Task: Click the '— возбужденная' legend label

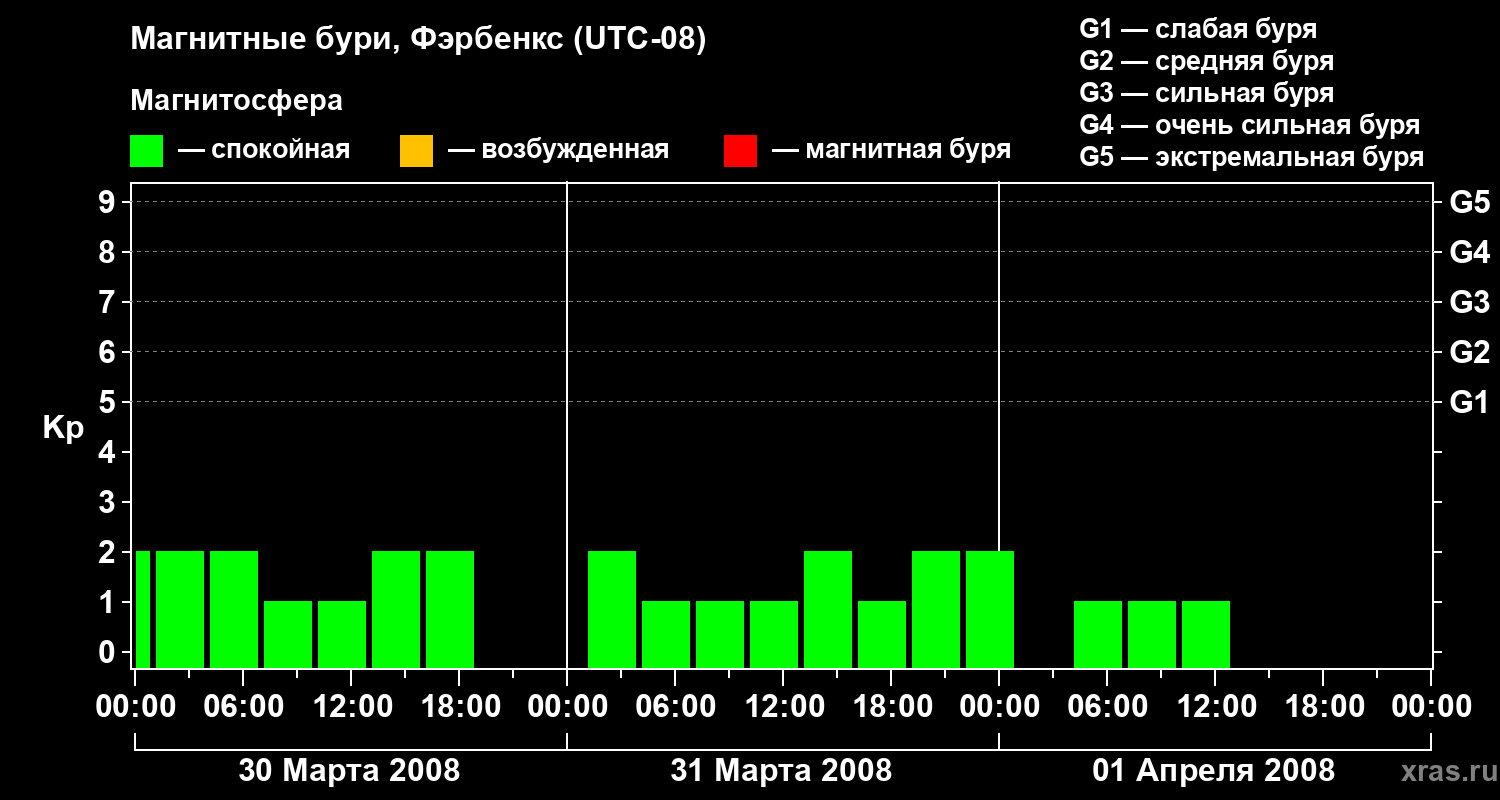Action: [x=558, y=150]
